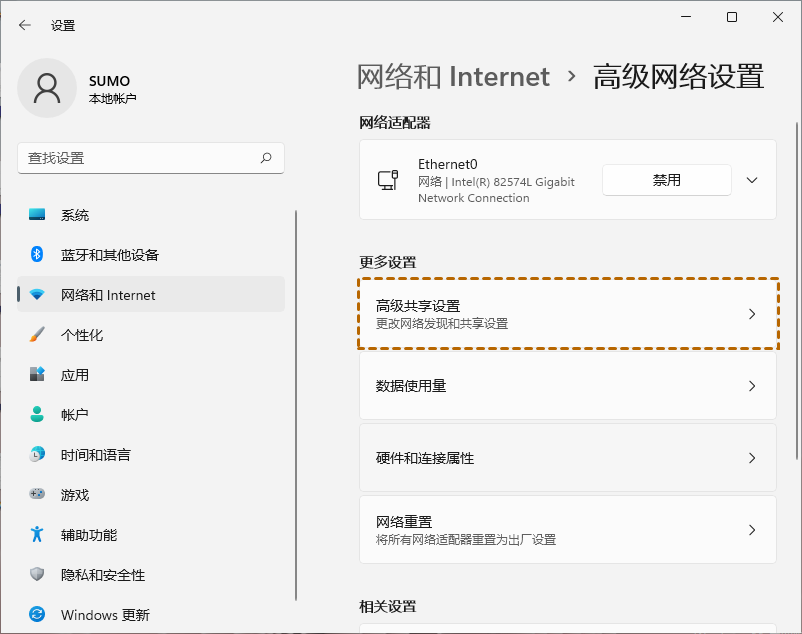
Task: Click the 更多设置 section heading
Action: 388,262
